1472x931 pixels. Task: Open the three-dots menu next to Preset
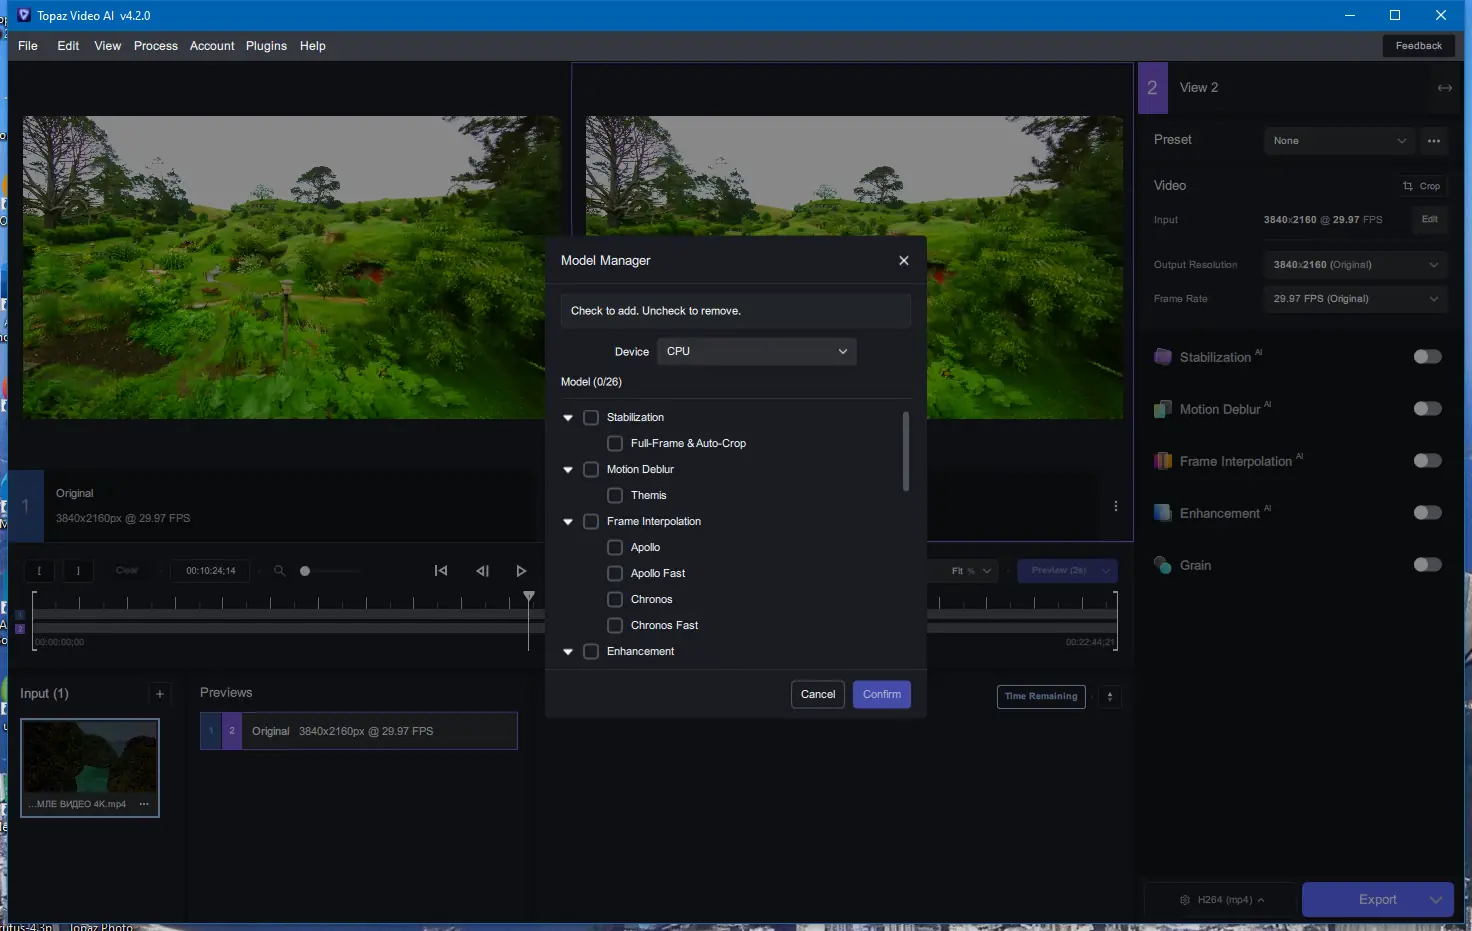click(x=1434, y=141)
